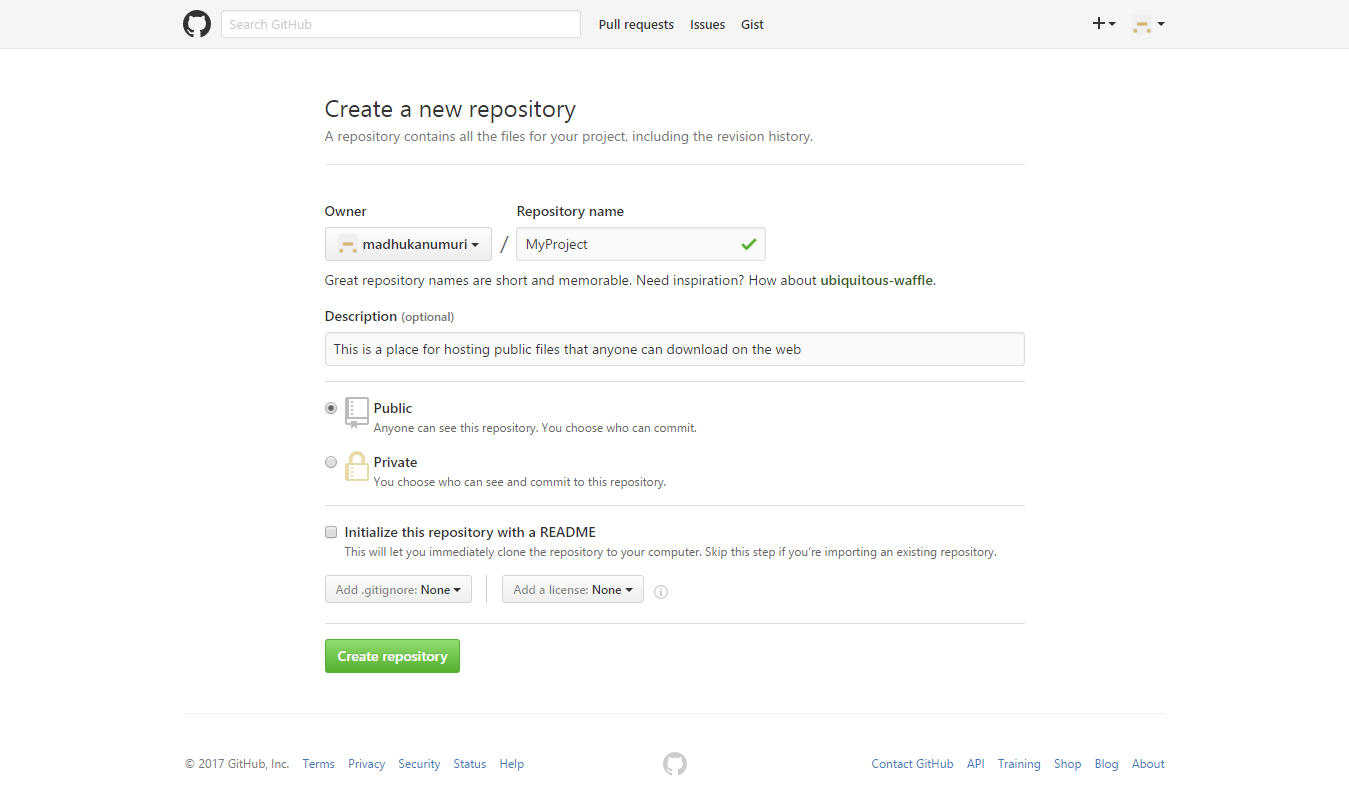1349x812 pixels.
Task: Click the Create a new repository heading
Action: tap(450, 109)
